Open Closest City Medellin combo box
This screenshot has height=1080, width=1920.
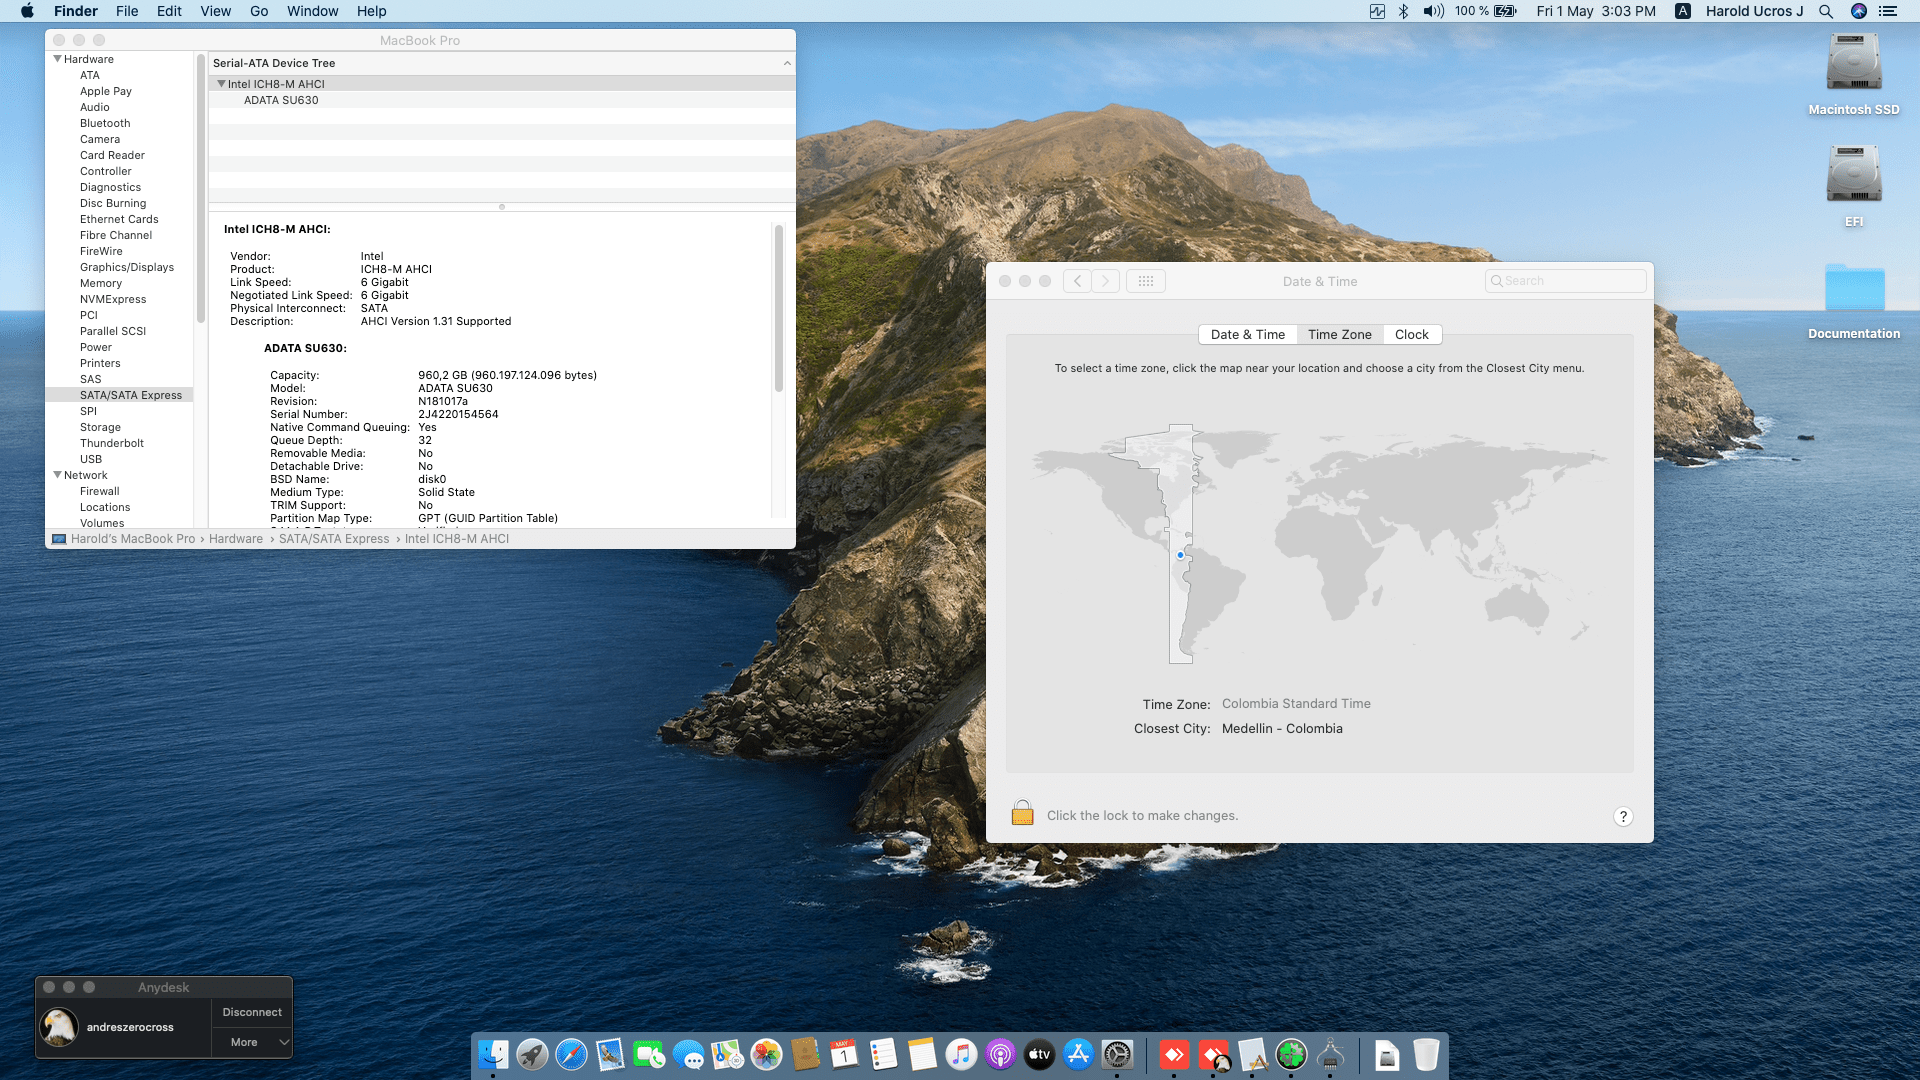1282,729
